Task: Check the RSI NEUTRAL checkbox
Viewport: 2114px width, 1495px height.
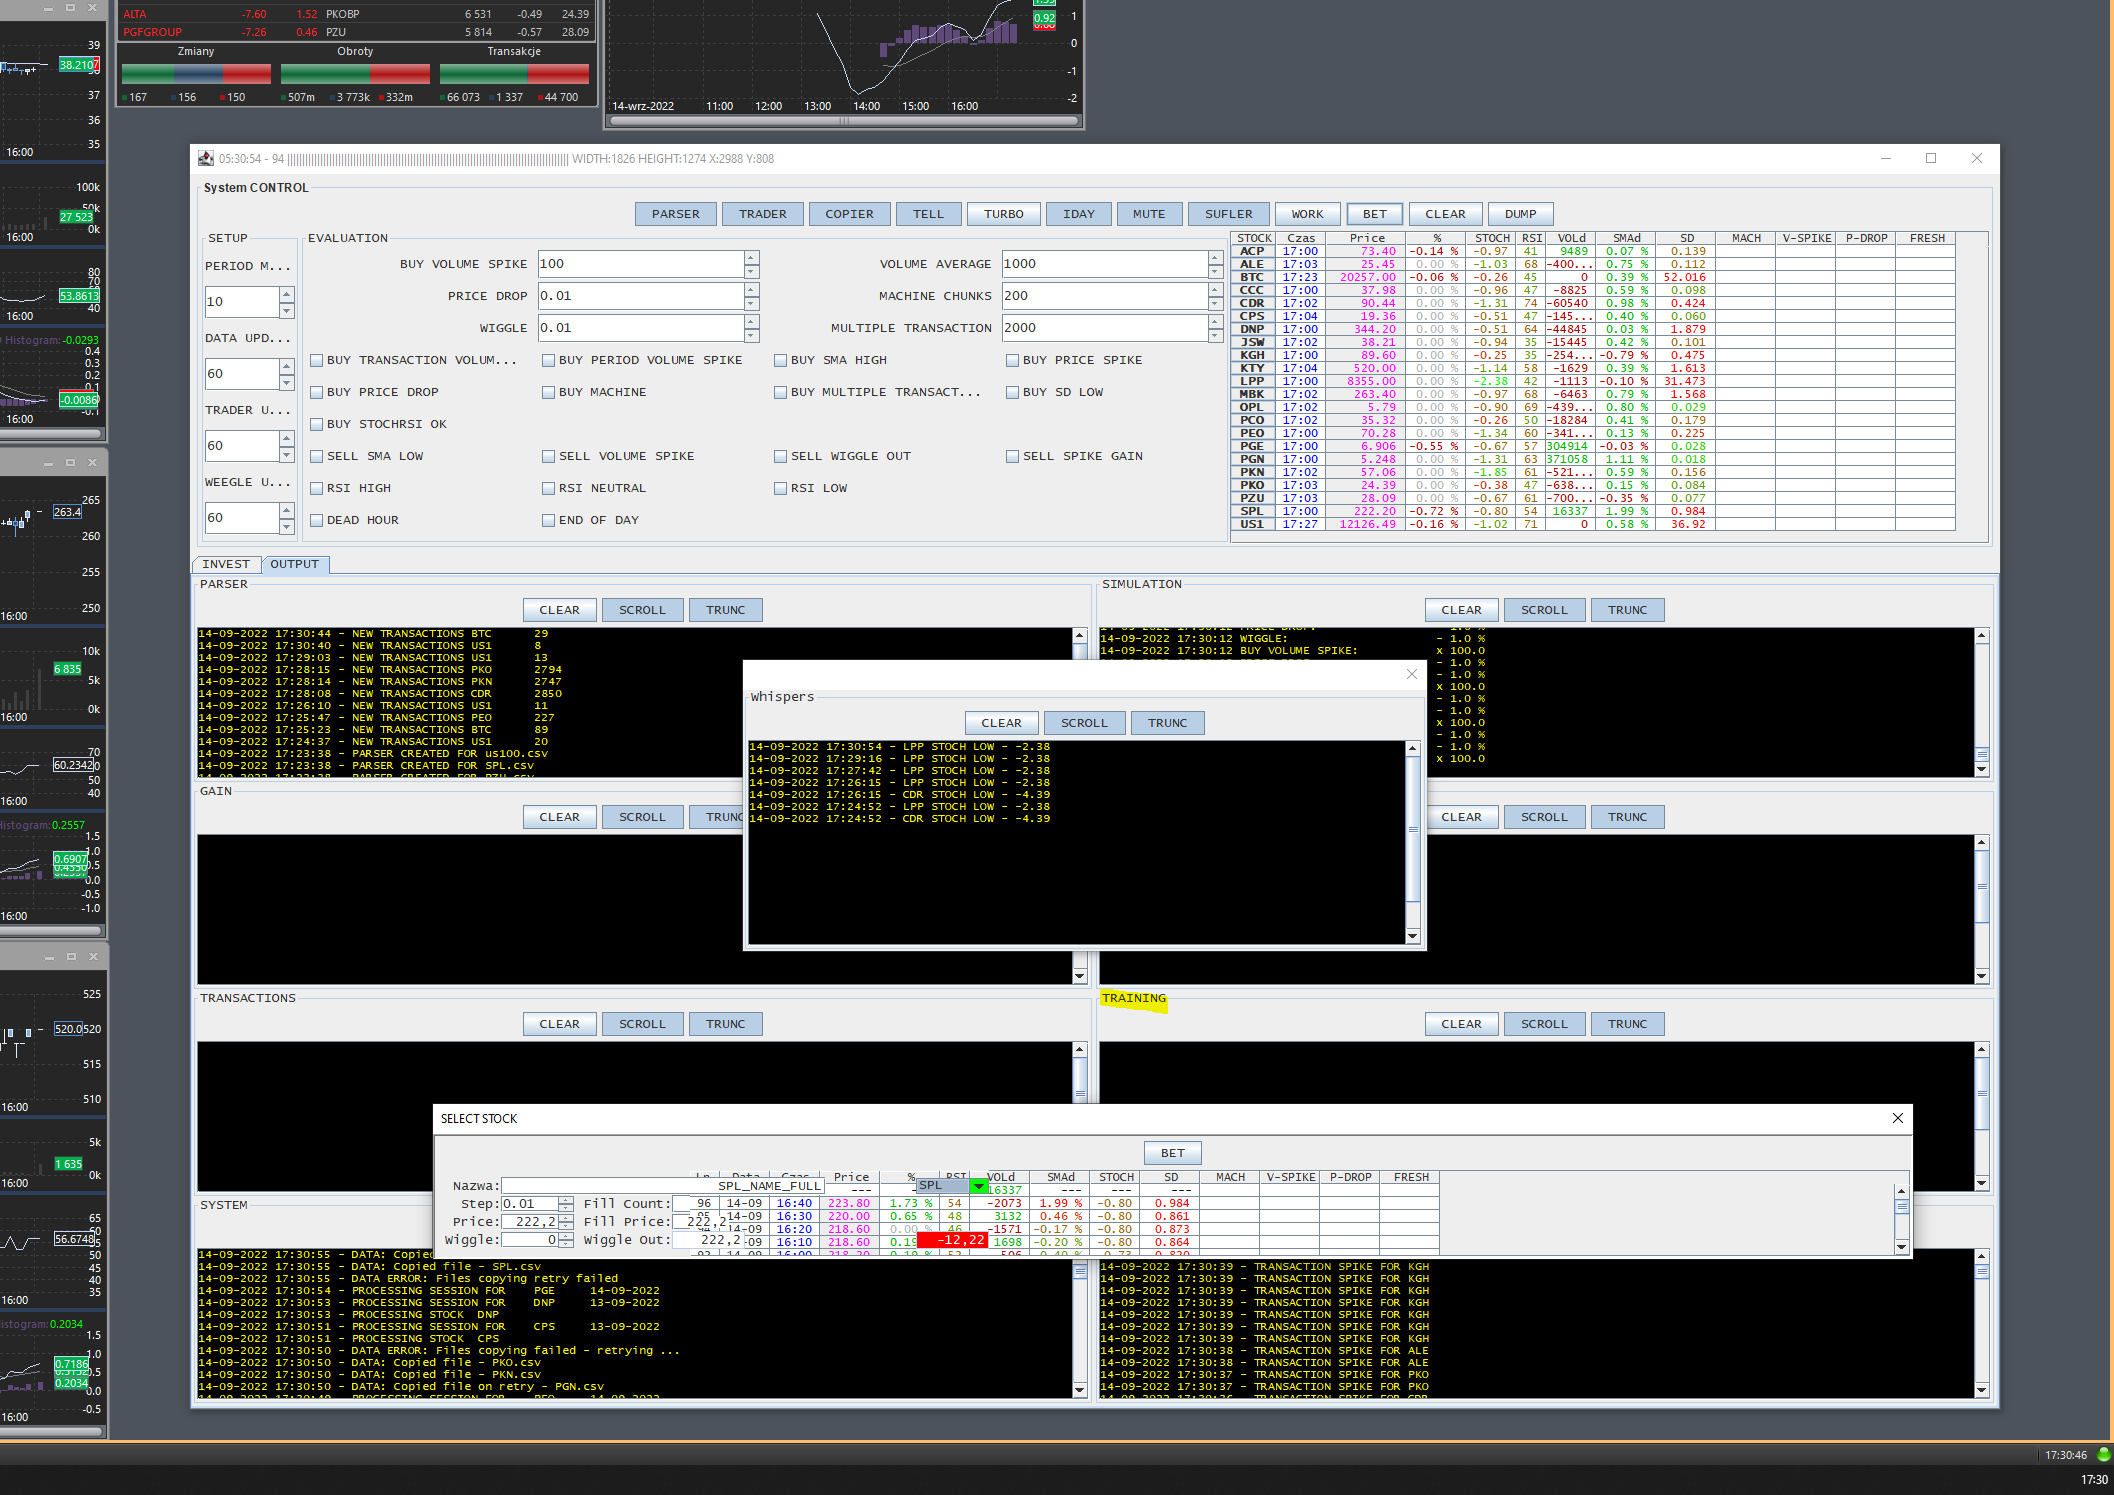Action: (x=548, y=488)
